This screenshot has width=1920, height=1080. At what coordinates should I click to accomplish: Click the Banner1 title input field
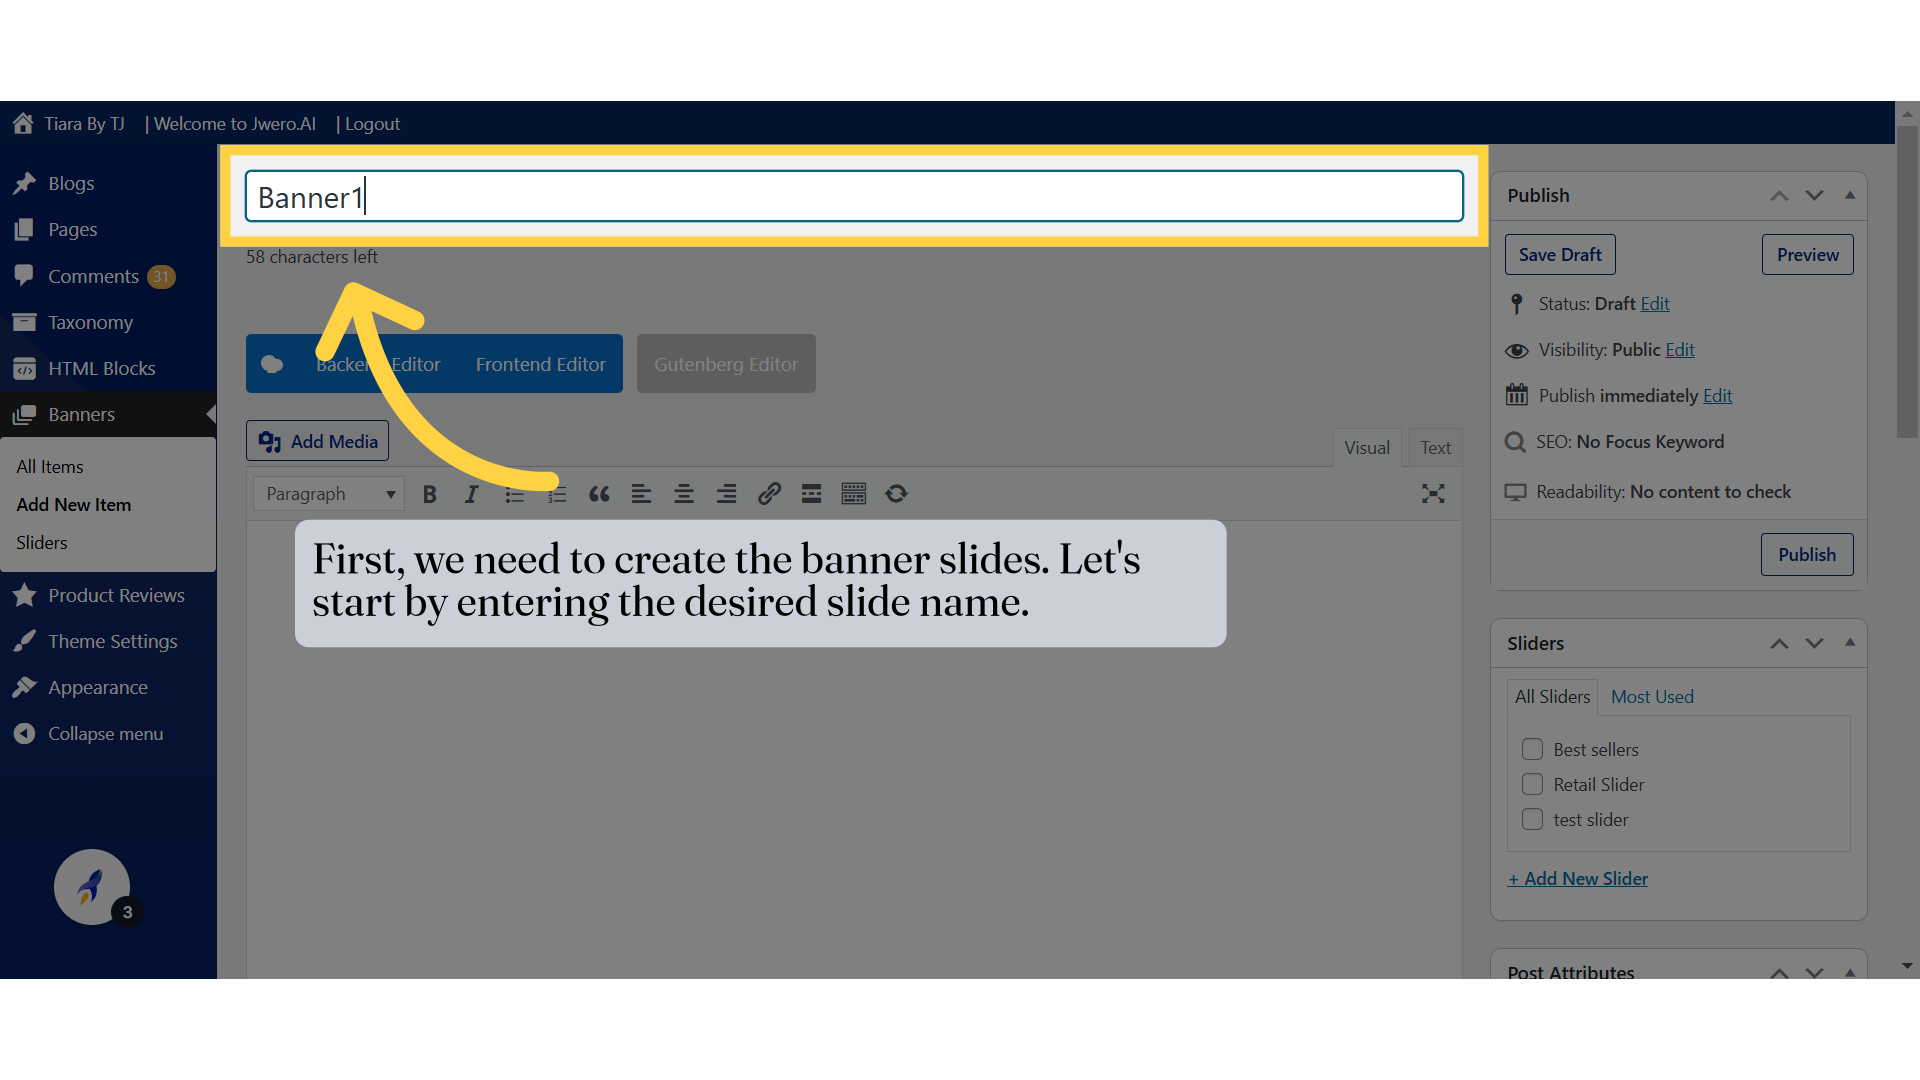click(853, 198)
